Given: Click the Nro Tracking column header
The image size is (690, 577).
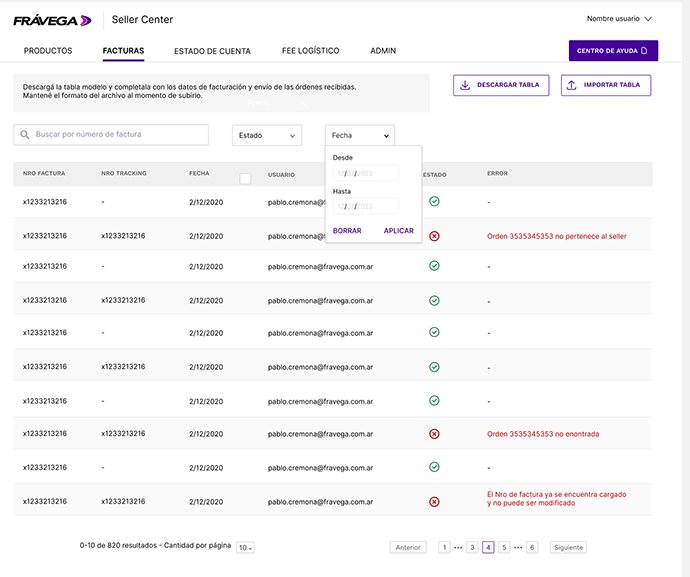Looking at the screenshot, I should pyautogui.click(x=124, y=173).
